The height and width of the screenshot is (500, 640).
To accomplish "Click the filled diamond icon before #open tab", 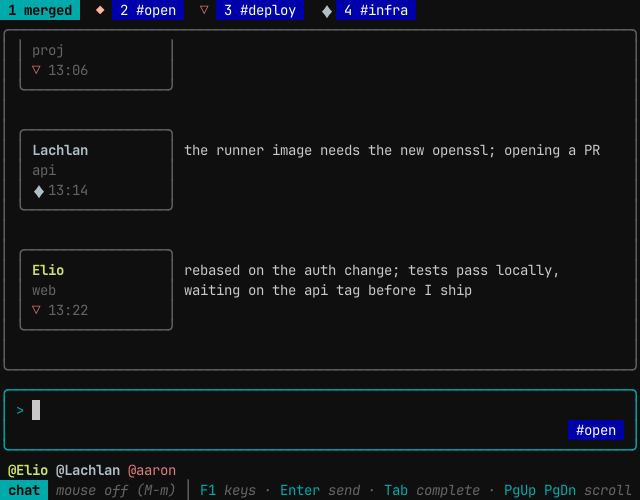I will [x=100, y=10].
